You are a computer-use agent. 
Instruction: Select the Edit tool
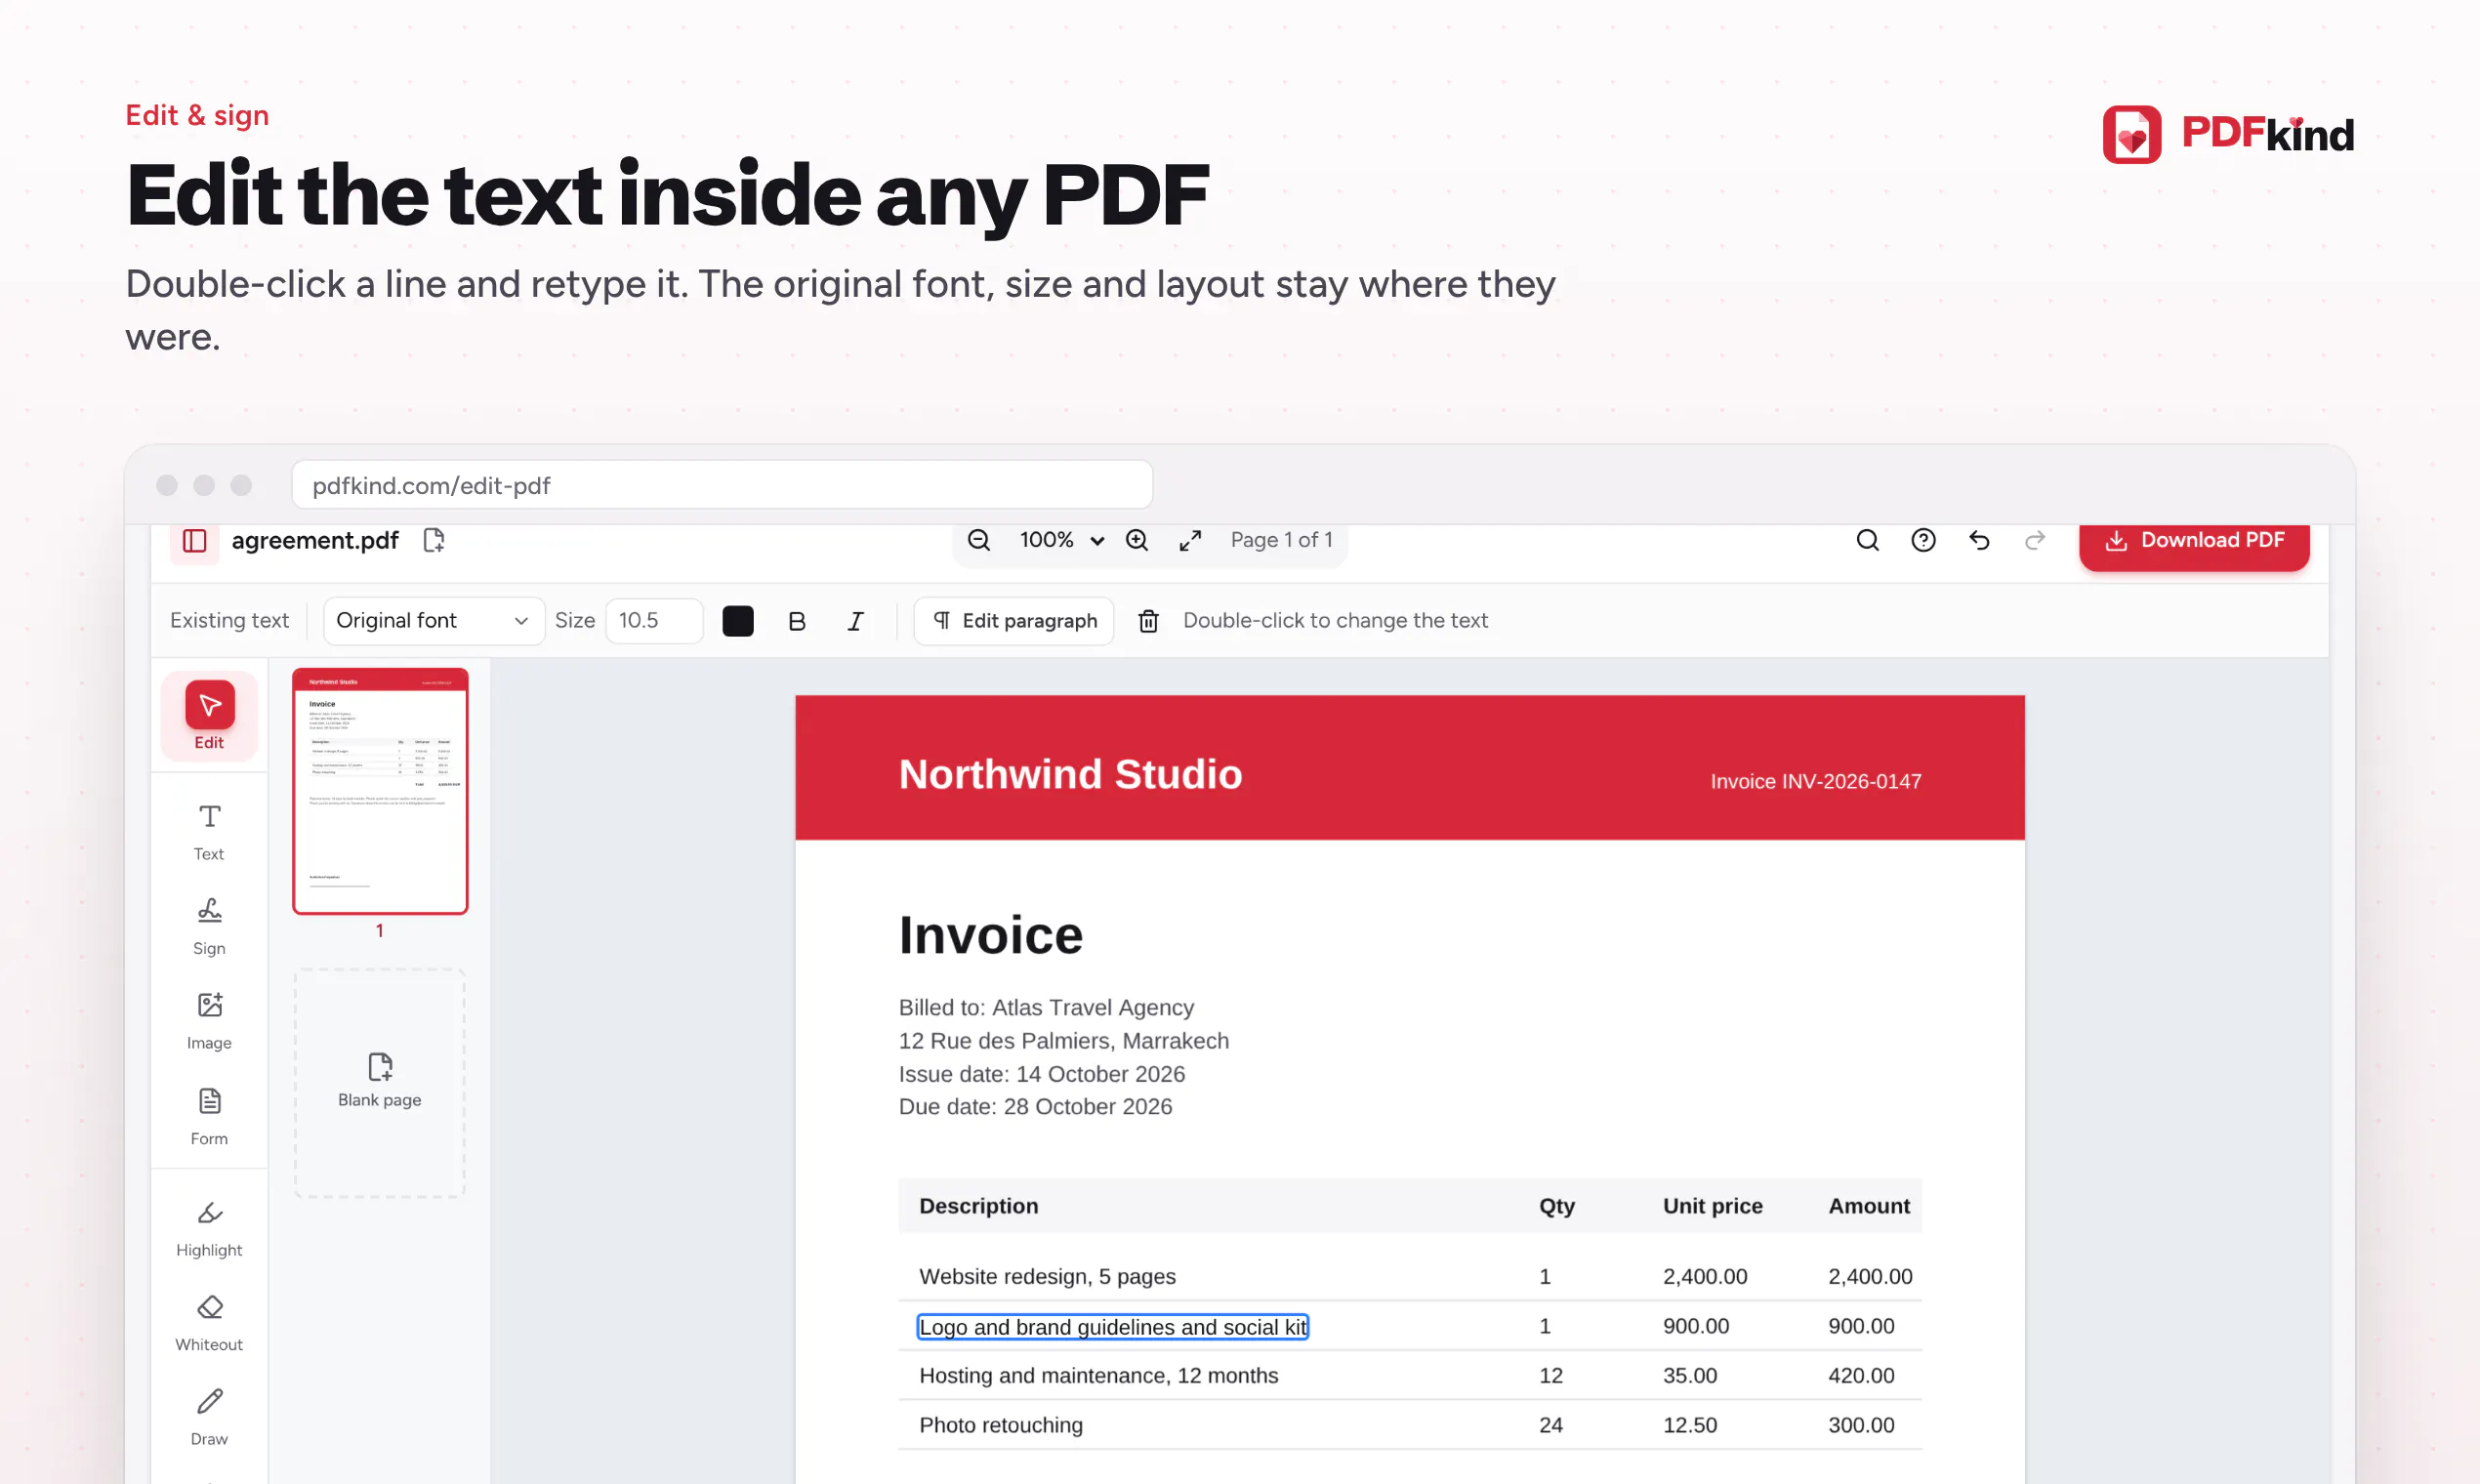coord(209,716)
